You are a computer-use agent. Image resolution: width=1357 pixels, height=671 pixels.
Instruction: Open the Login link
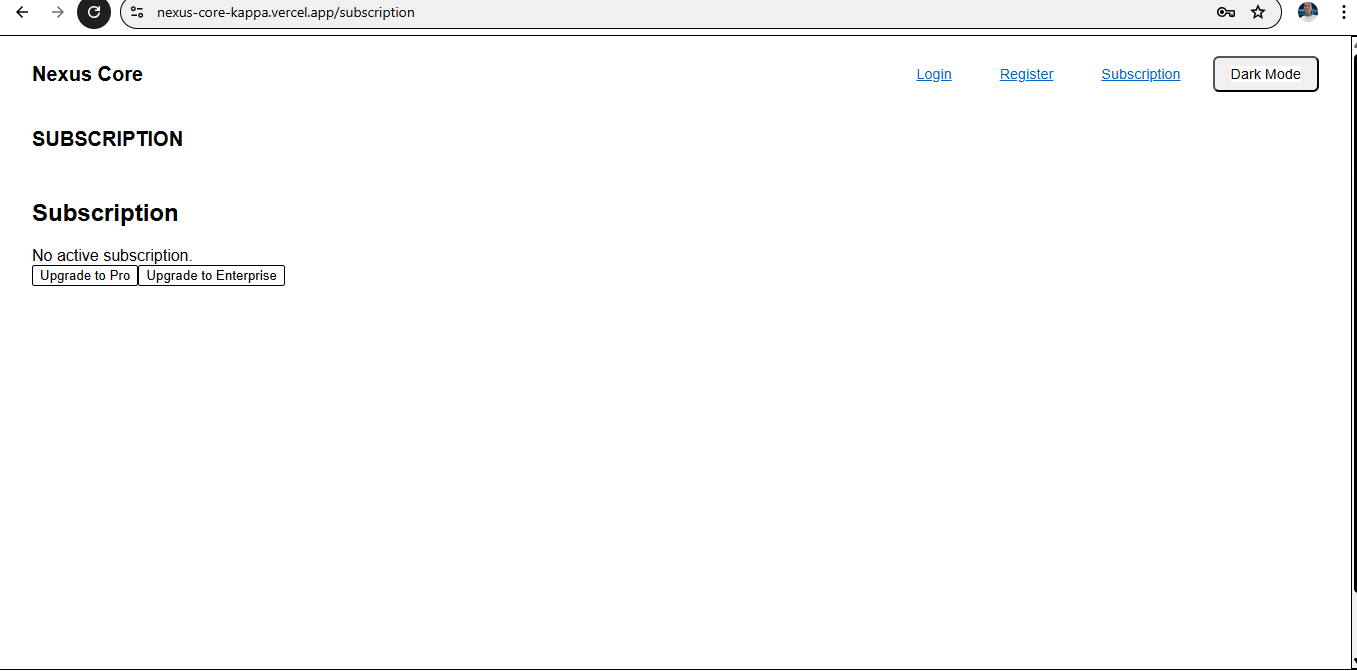click(933, 74)
